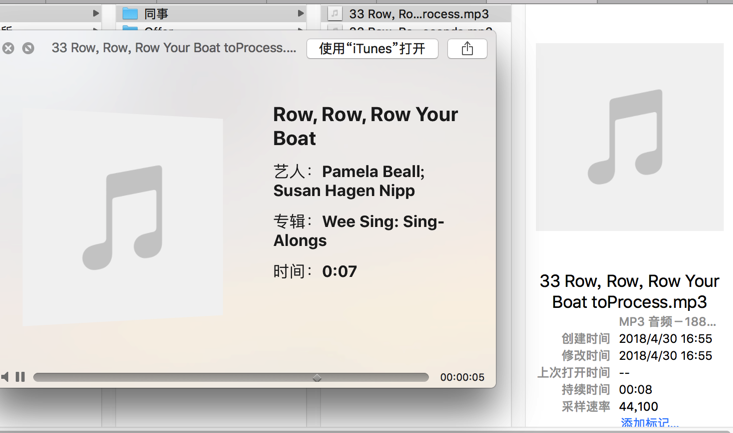The height and width of the screenshot is (433, 733).
Task: Click the Row, Row, Row Your Boat song title
Action: pyautogui.click(x=365, y=126)
